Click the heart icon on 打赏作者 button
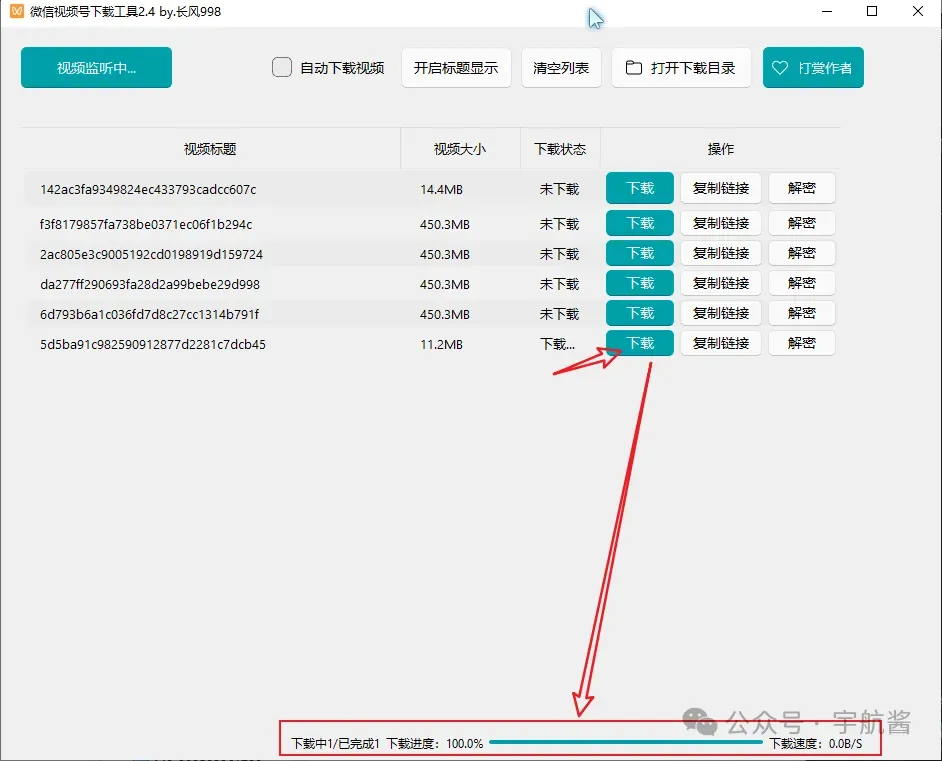 click(x=779, y=68)
